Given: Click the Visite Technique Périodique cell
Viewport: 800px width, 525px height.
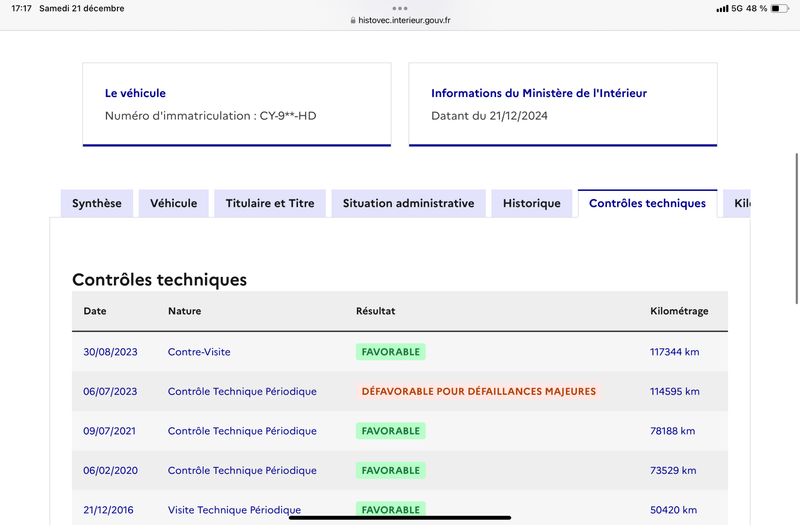Looking at the screenshot, I should [234, 510].
